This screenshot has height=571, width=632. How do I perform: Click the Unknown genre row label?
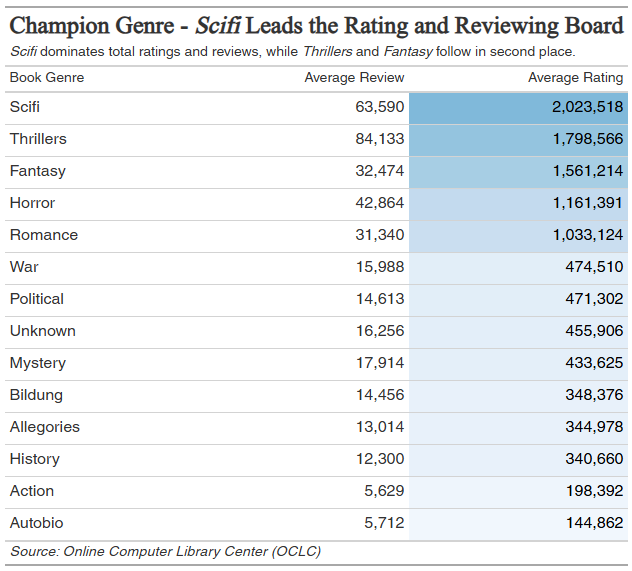(42, 331)
